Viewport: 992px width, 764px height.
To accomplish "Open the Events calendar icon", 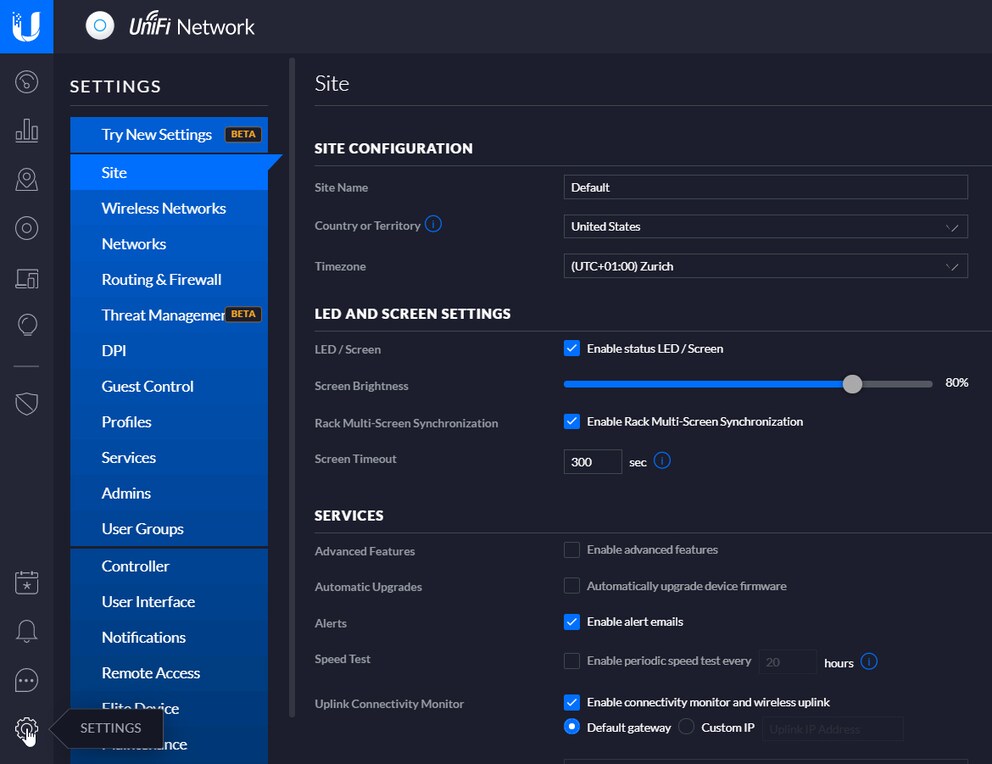I will (27, 582).
